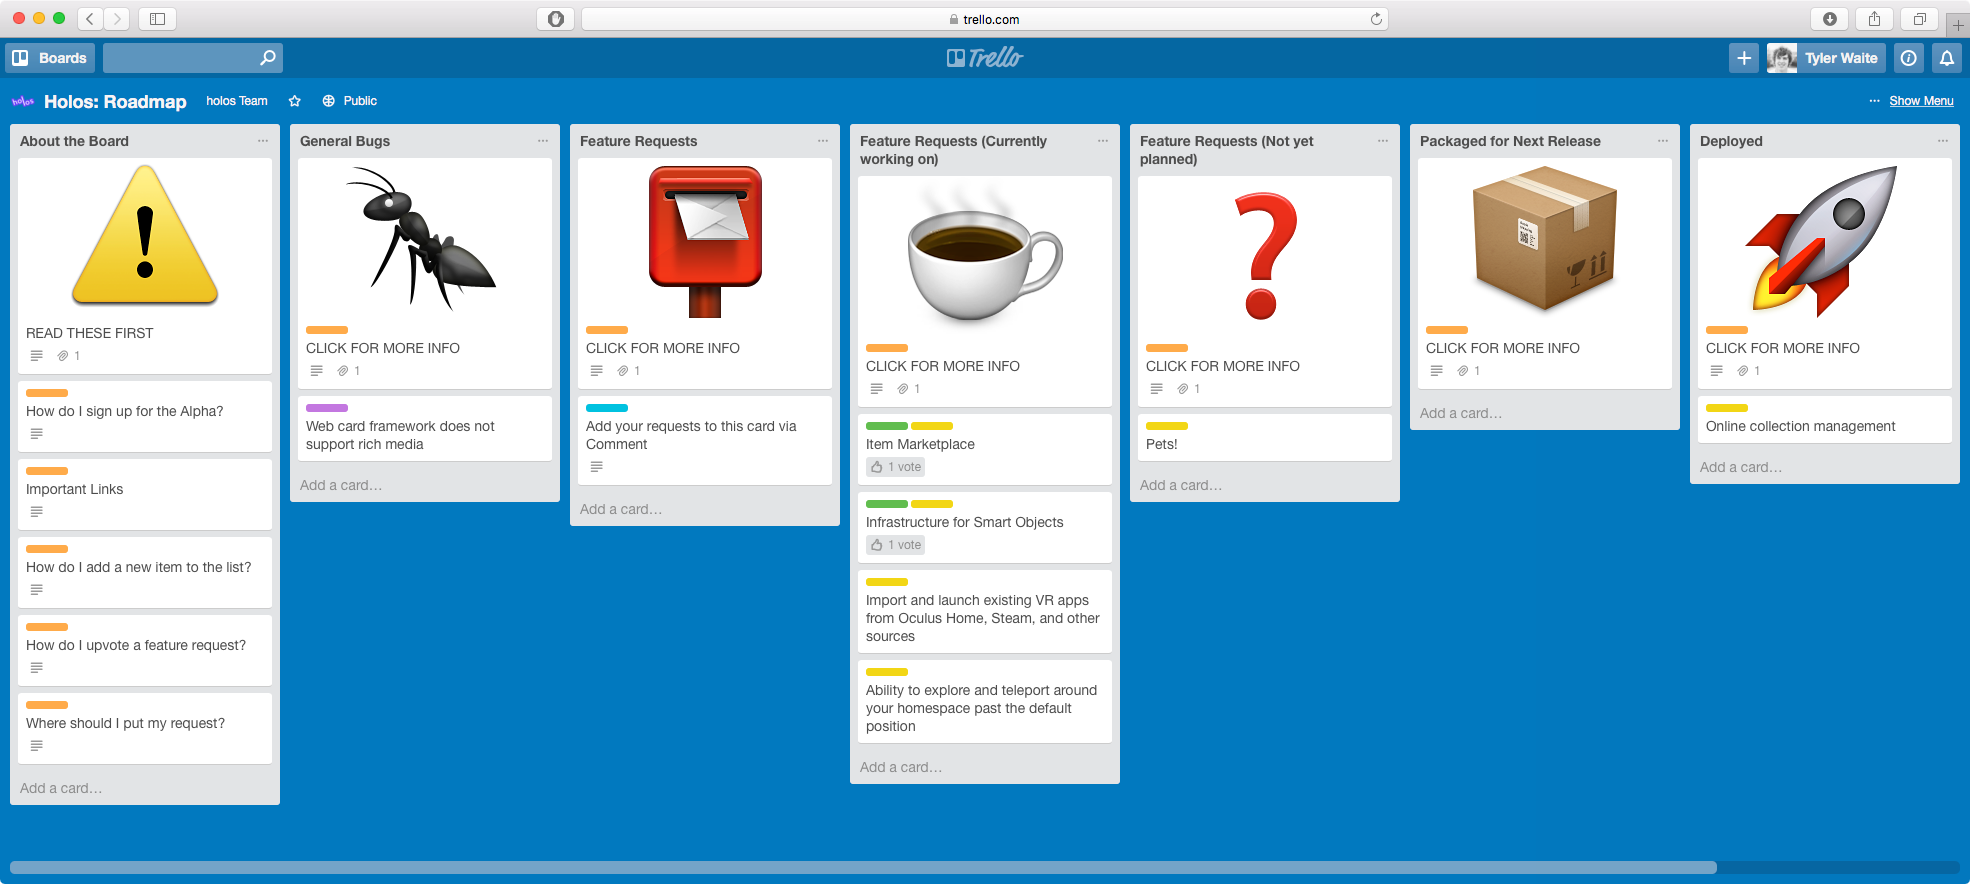Open Infrastructure for Smart Objects card
Image resolution: width=1970 pixels, height=884 pixels.
pos(985,527)
